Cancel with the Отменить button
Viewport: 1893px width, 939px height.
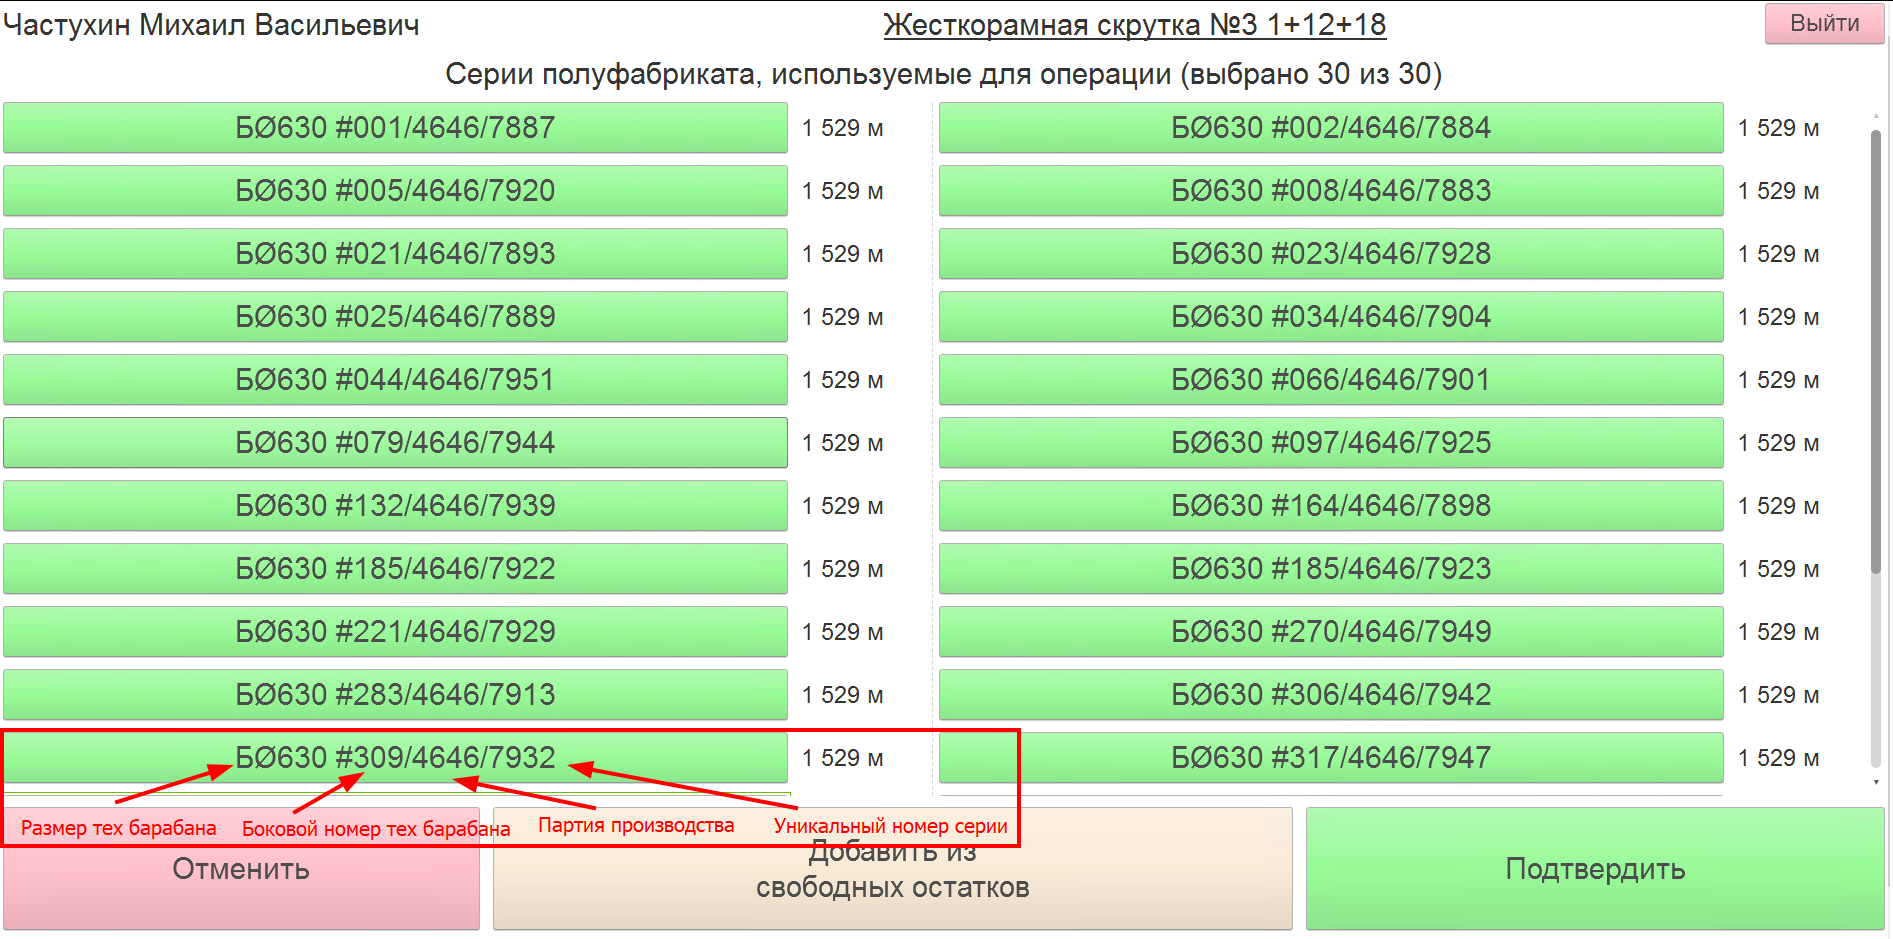[241, 868]
